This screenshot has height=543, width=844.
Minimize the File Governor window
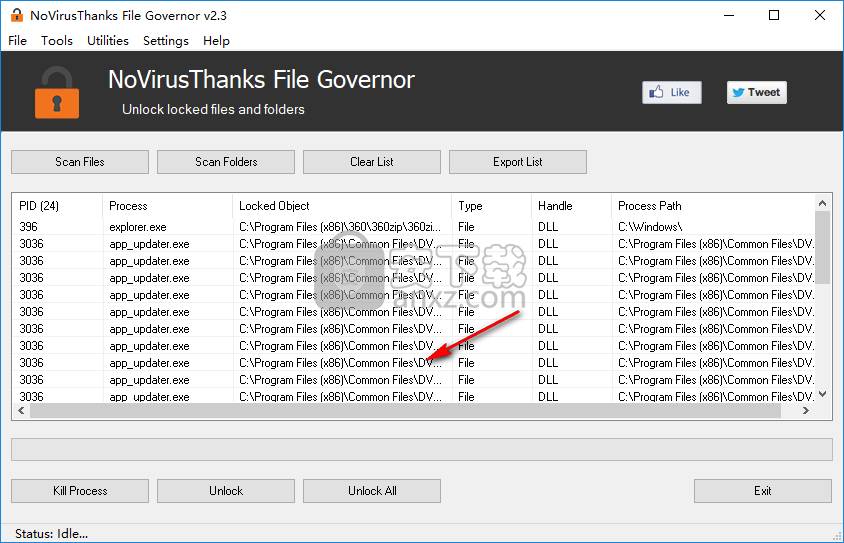pyautogui.click(x=729, y=15)
